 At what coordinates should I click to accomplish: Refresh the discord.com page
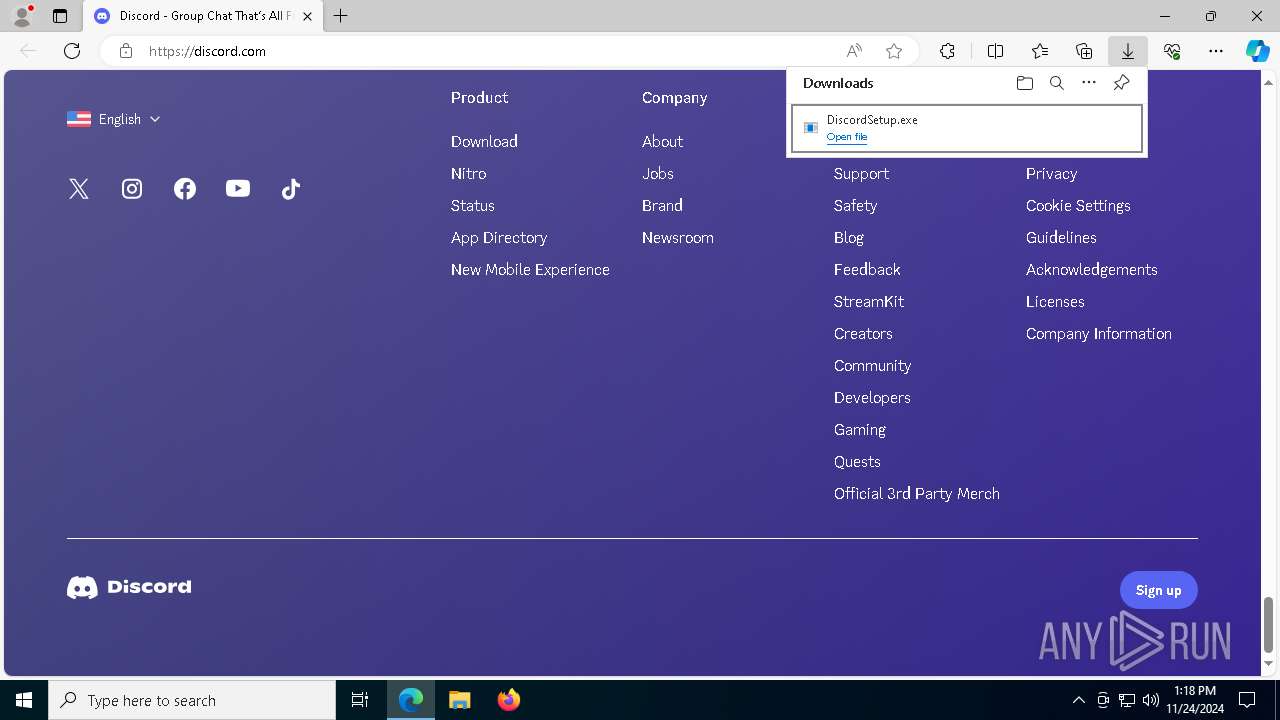[72, 51]
